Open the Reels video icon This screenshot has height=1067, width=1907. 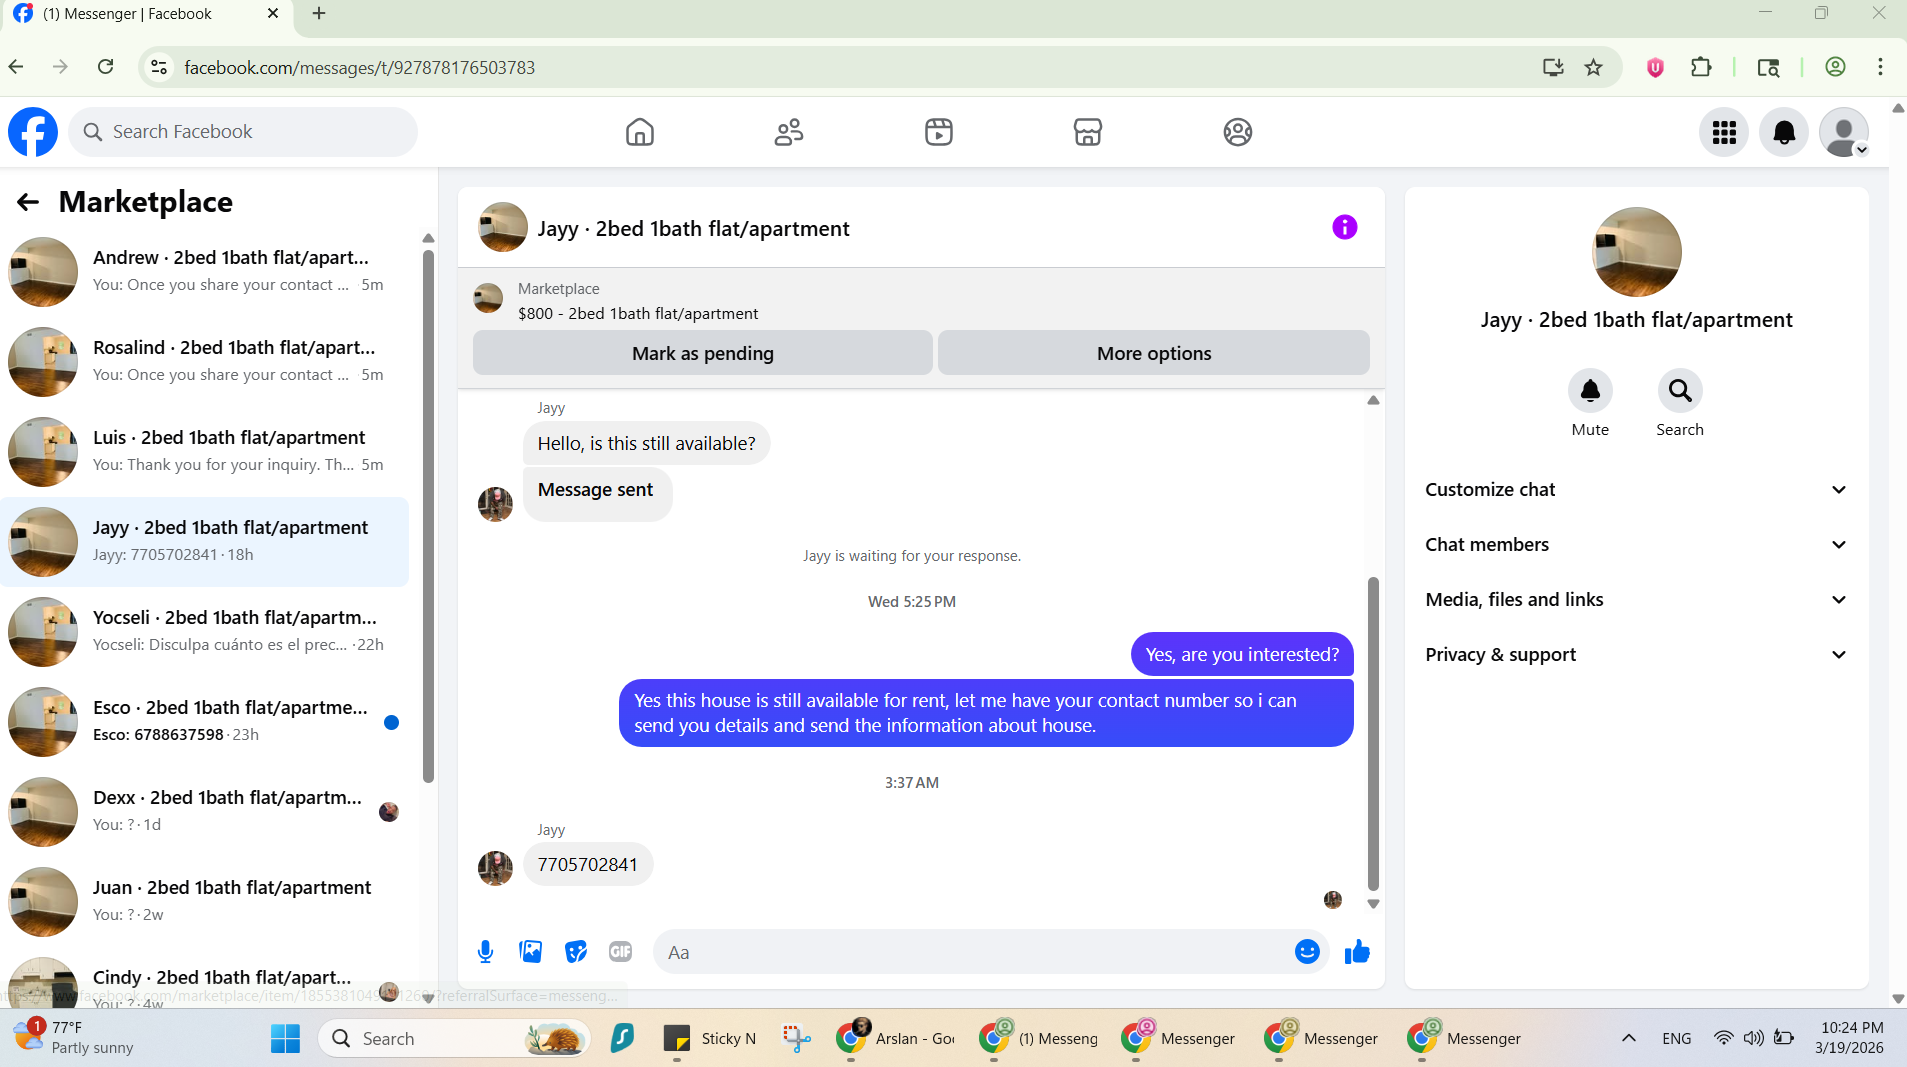(x=938, y=132)
